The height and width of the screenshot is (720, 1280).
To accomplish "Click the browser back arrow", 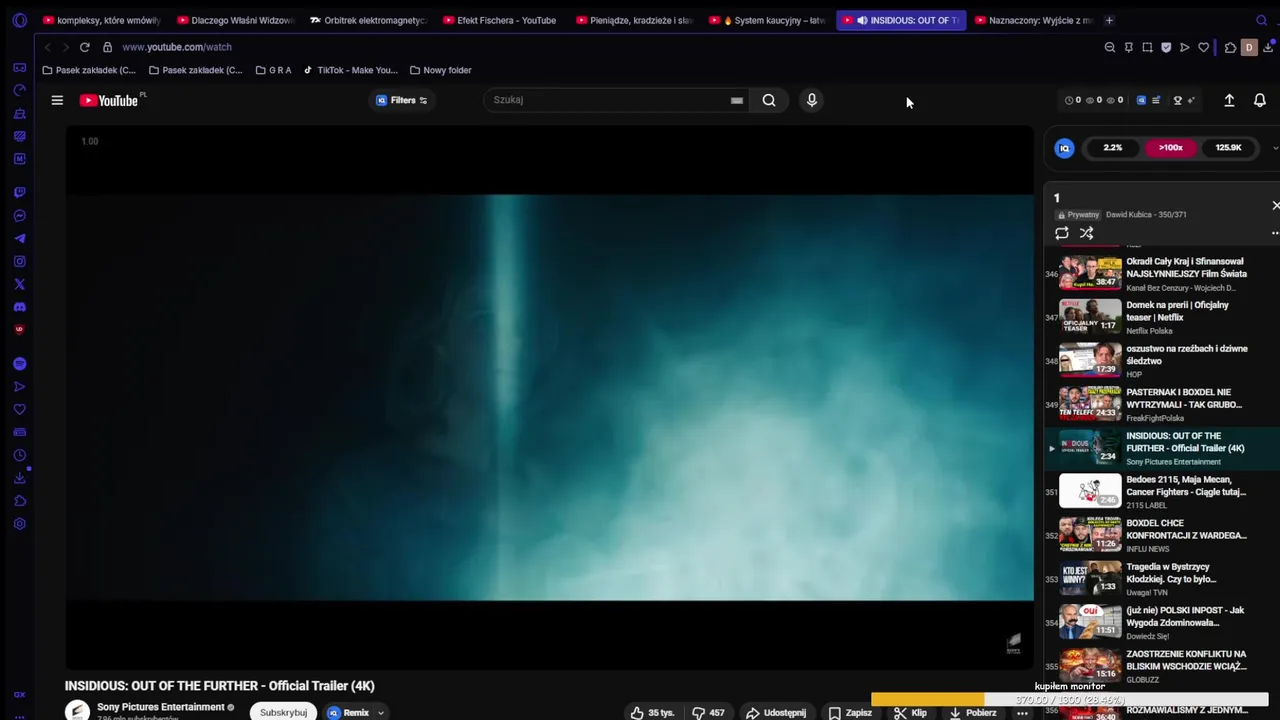I will (47, 47).
